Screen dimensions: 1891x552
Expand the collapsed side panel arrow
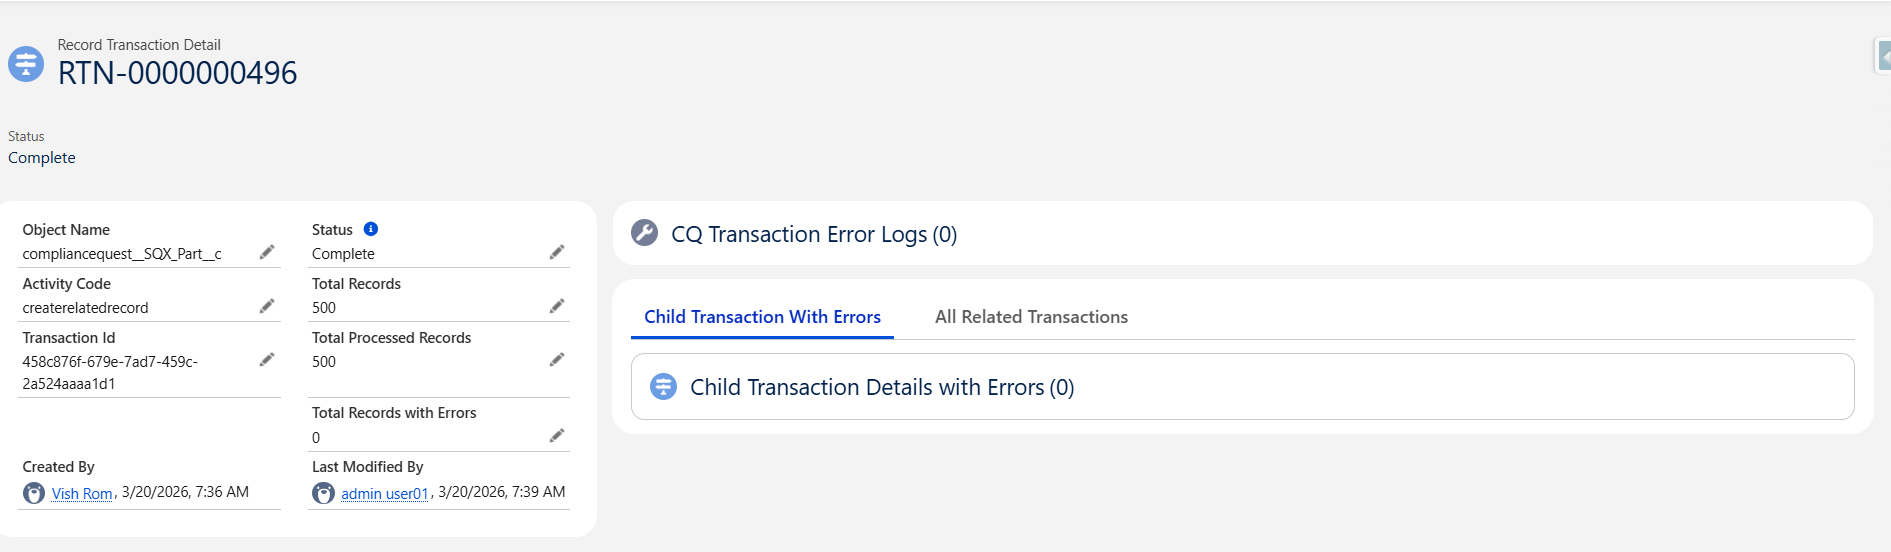coord(1883,57)
